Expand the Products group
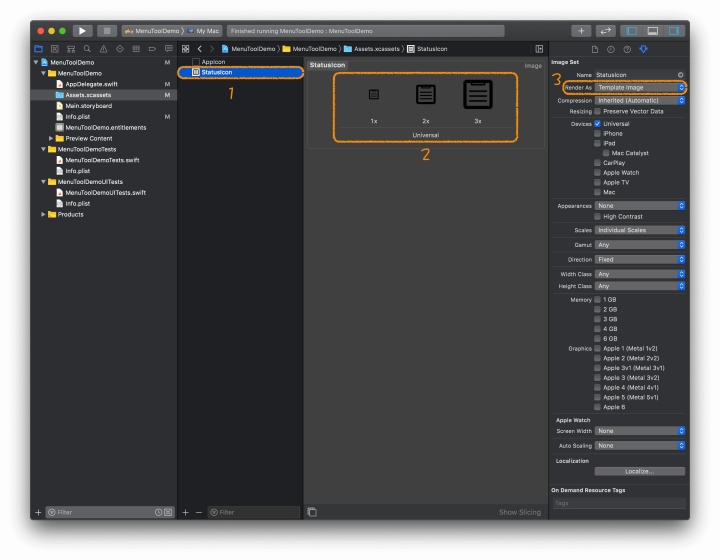This screenshot has width=720, height=560. pos(43,214)
